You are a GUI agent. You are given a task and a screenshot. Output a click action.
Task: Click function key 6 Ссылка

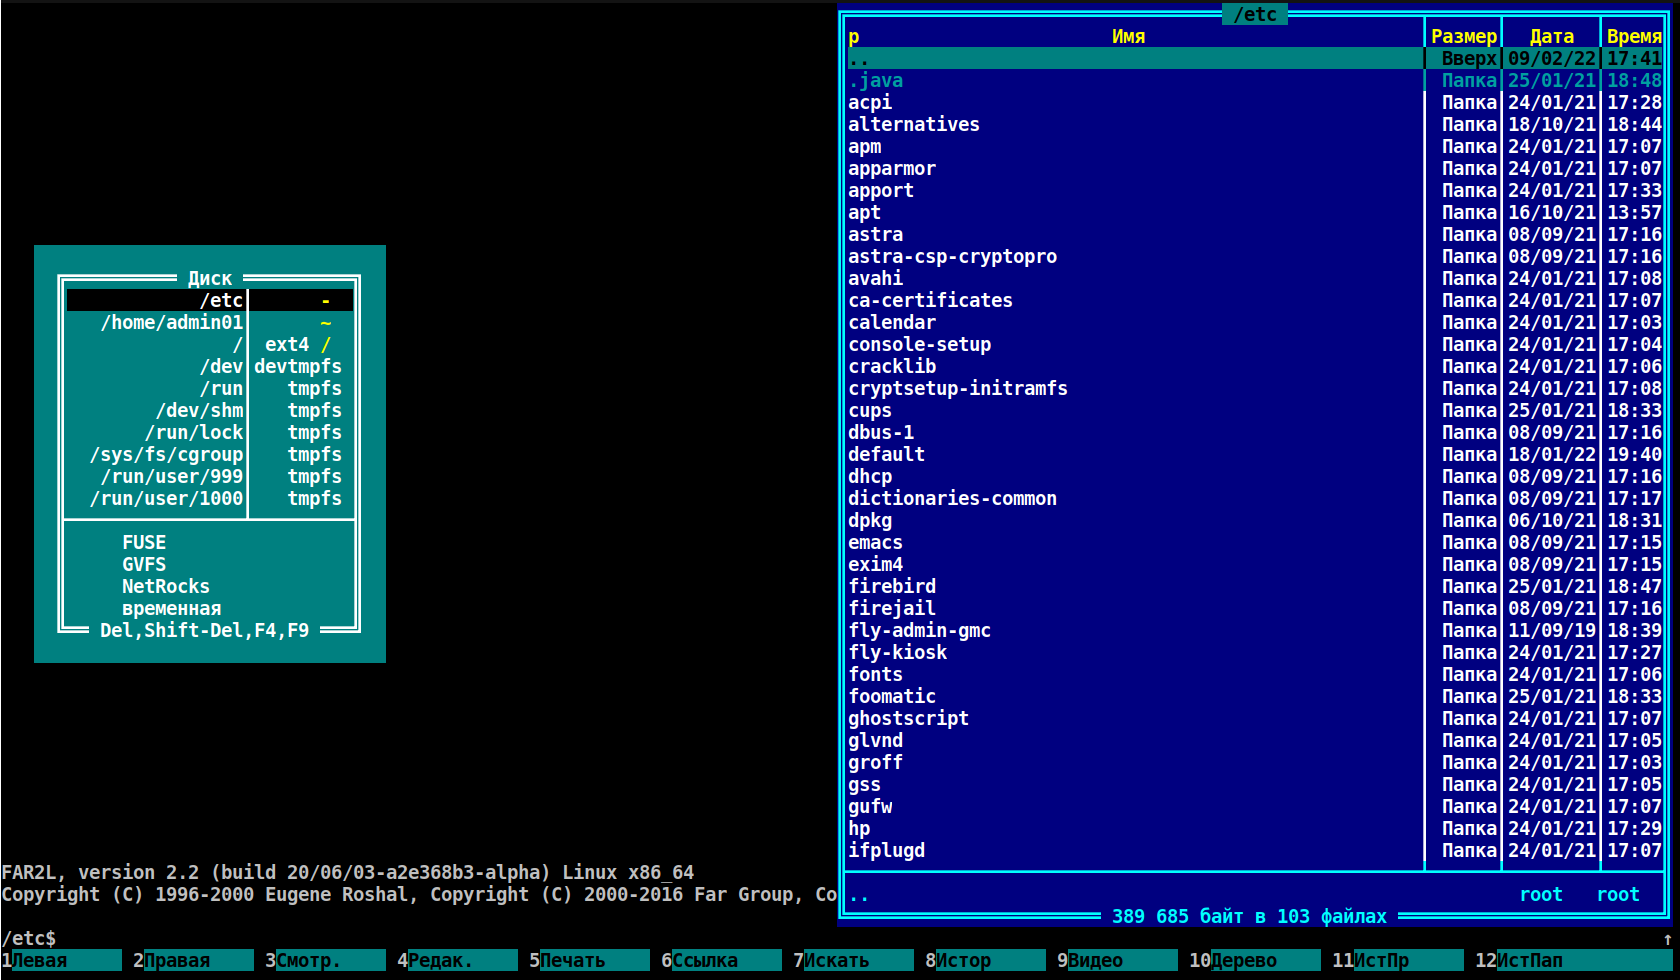pos(721,960)
